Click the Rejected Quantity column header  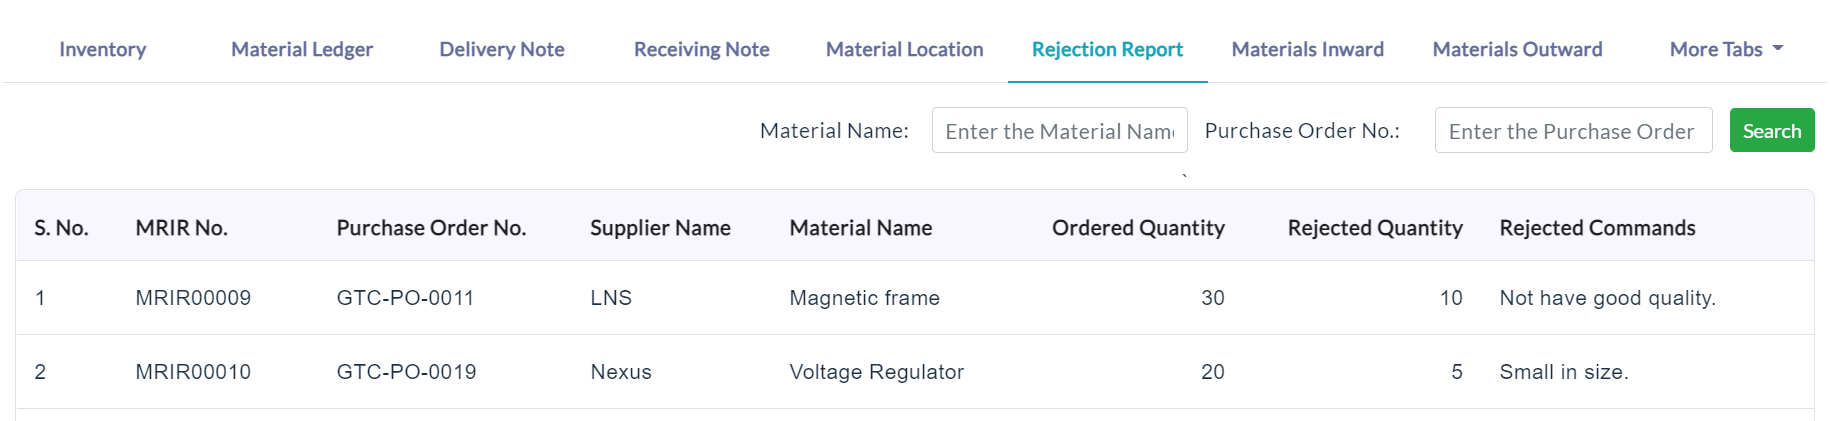coord(1375,228)
